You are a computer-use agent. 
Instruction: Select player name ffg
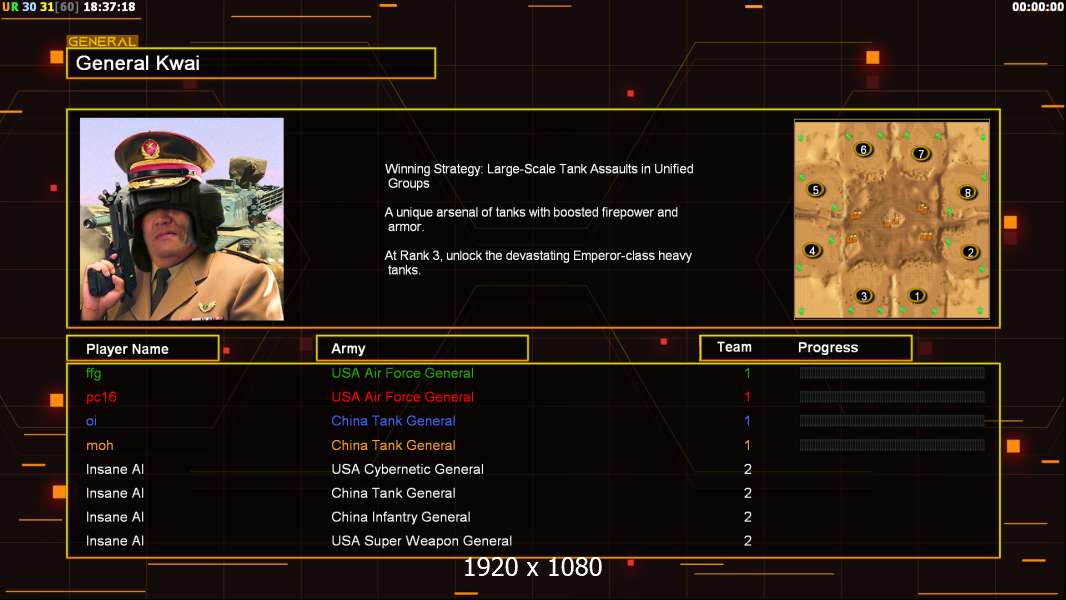pyautogui.click(x=93, y=373)
